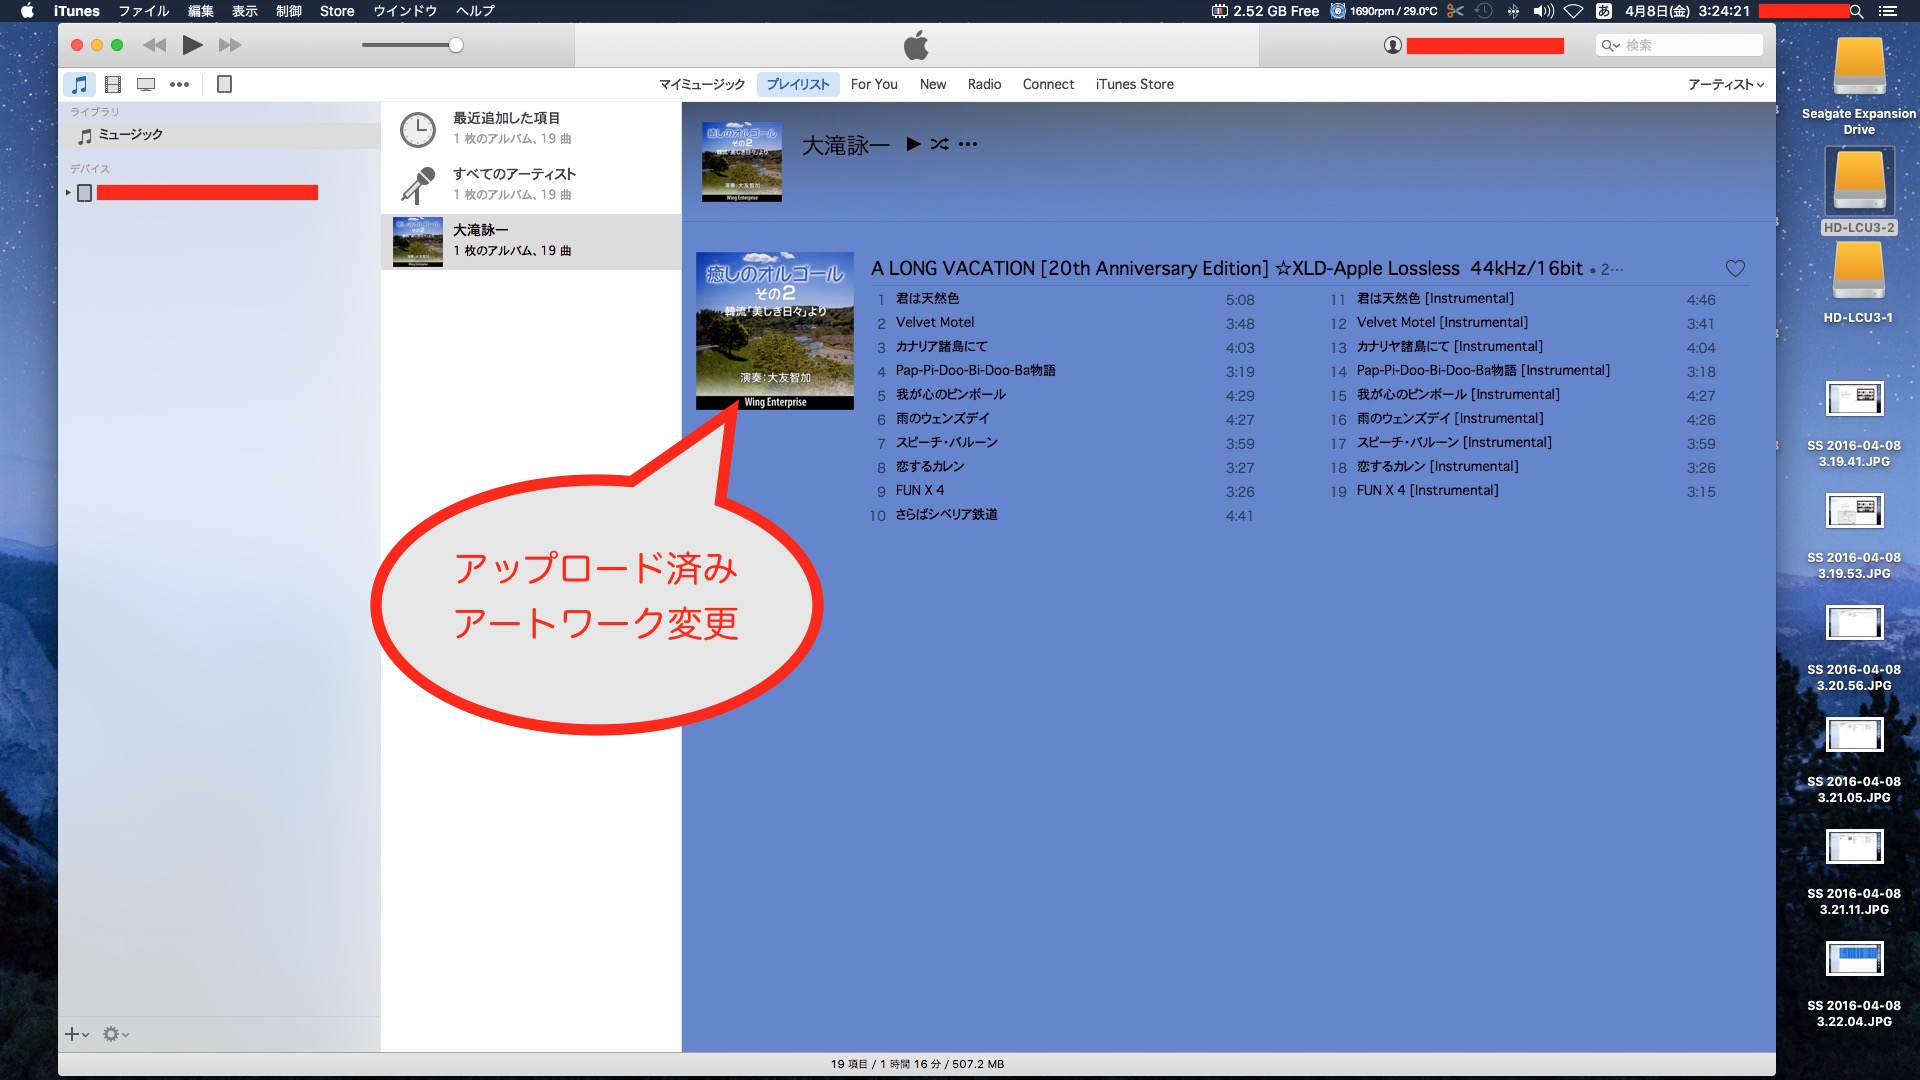Open the iTunes Store tab

coord(1134,84)
